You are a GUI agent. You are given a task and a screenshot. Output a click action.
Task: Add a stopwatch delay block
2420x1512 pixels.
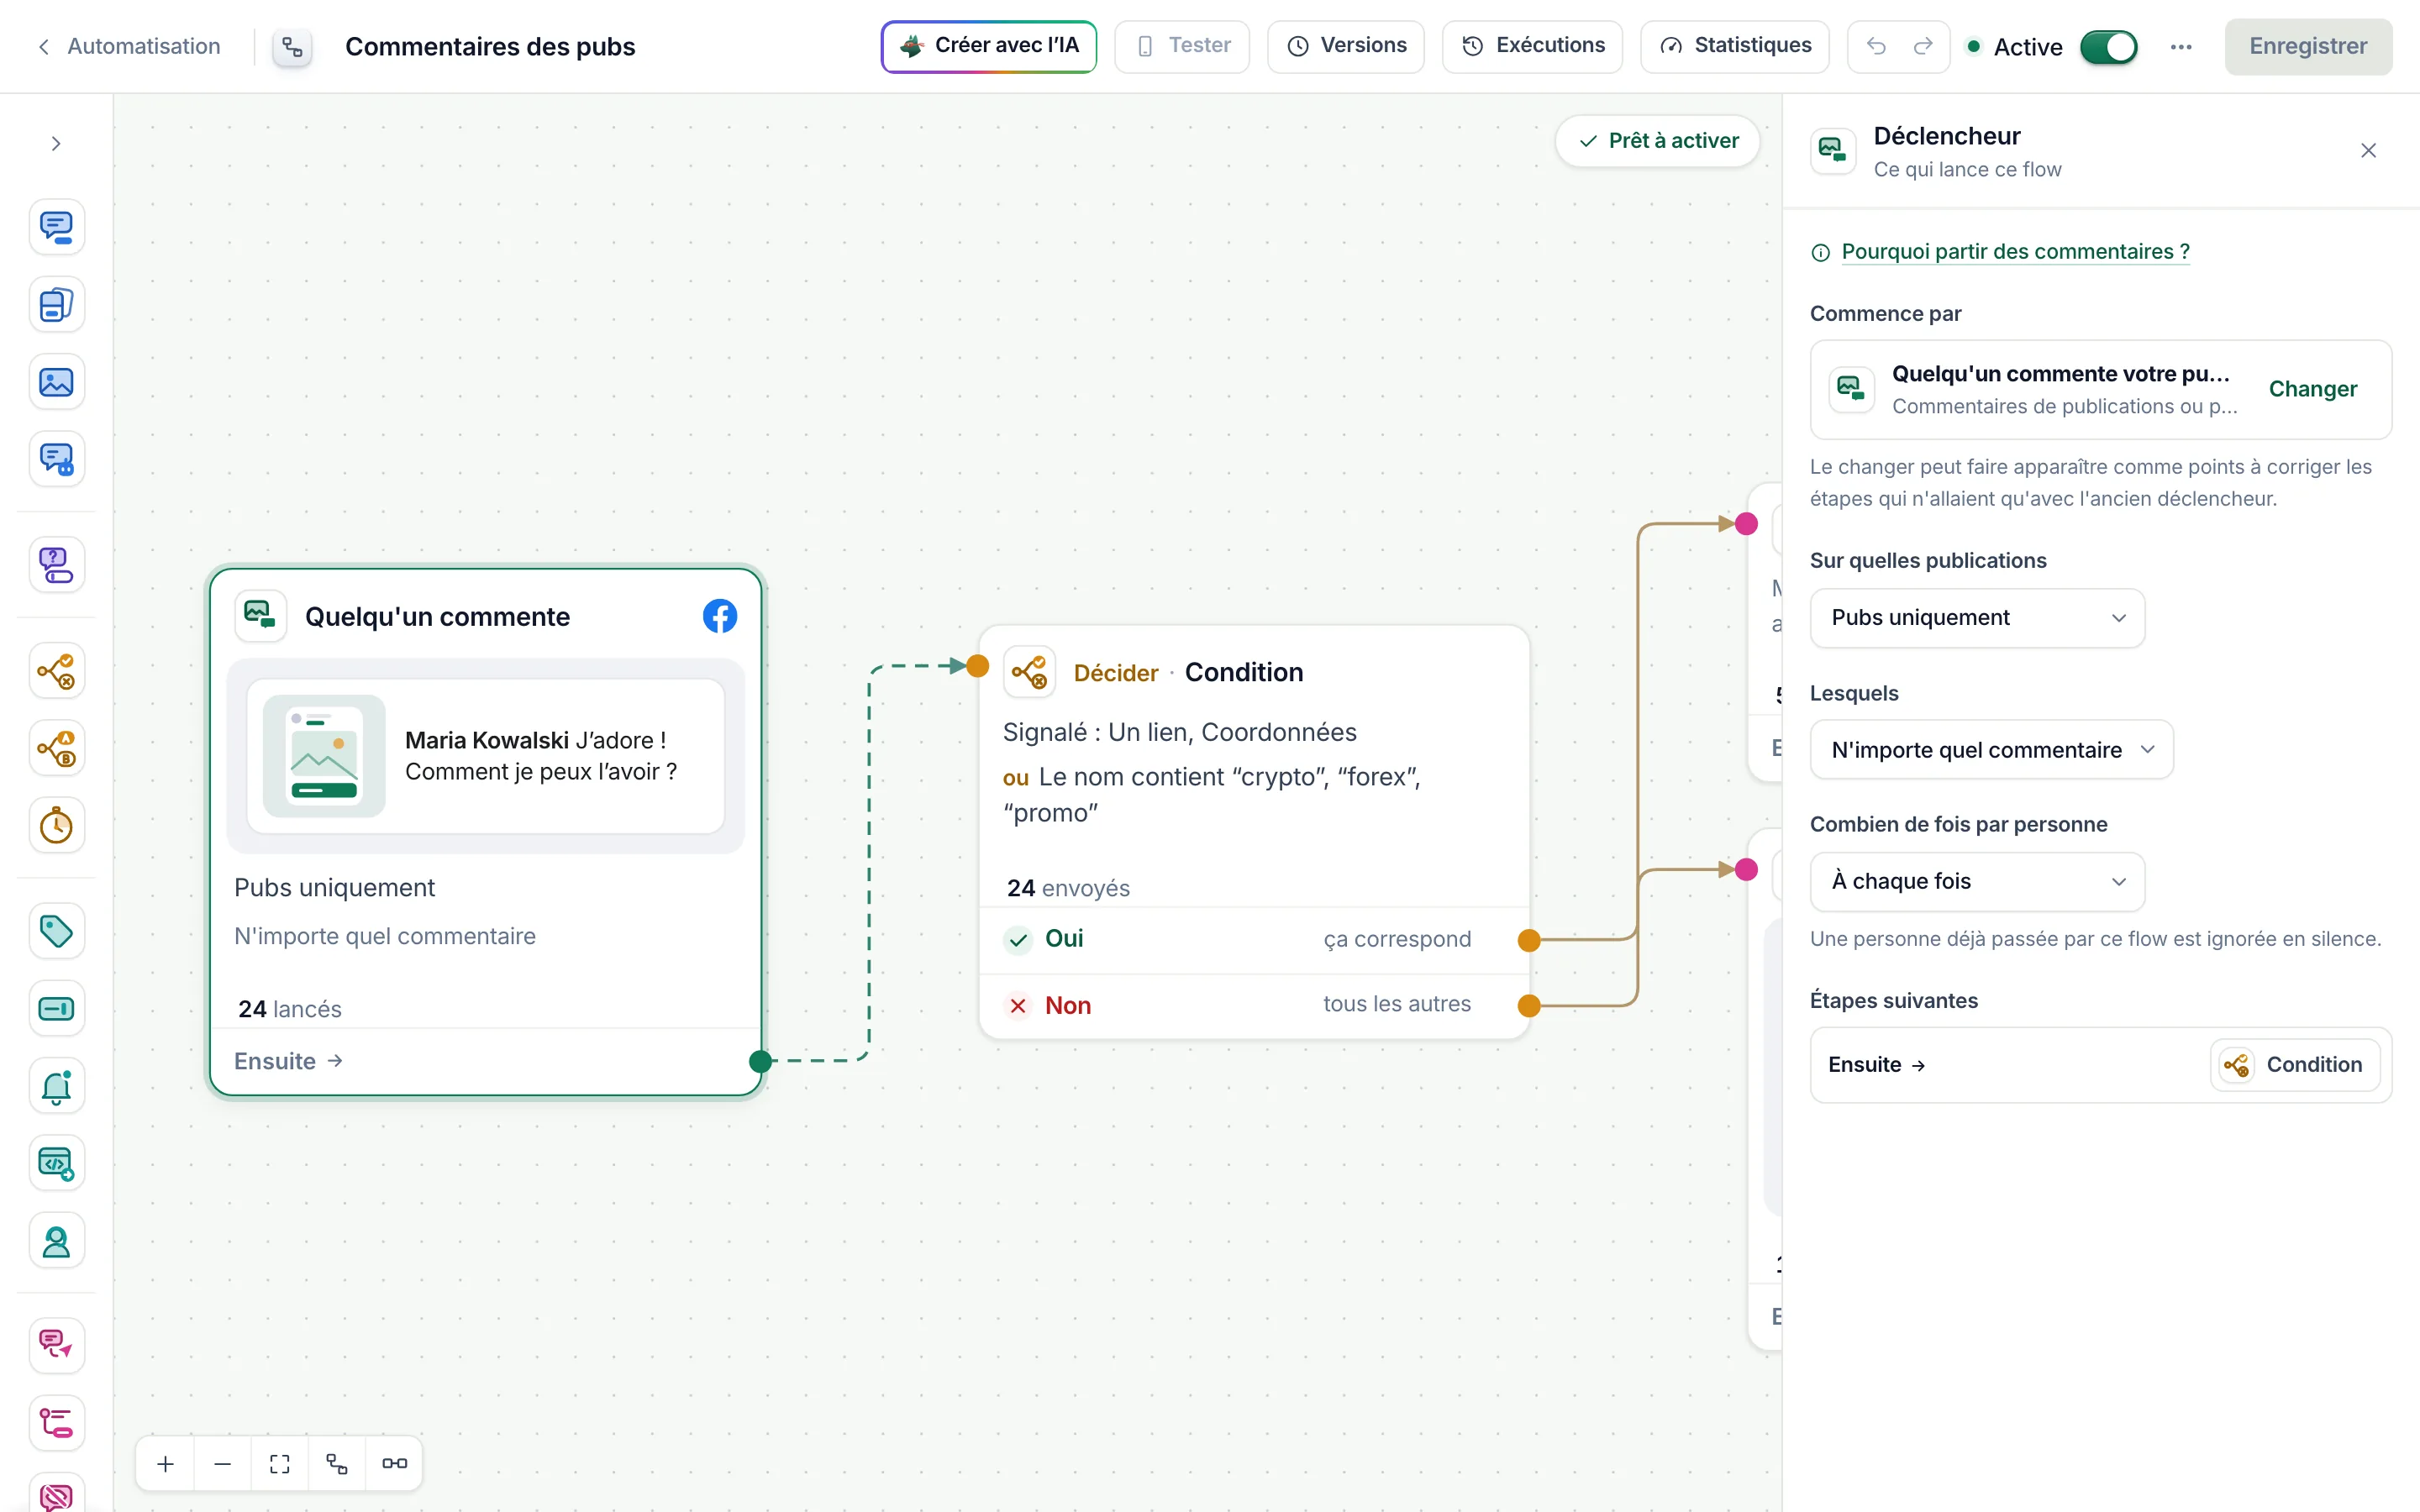click(56, 826)
